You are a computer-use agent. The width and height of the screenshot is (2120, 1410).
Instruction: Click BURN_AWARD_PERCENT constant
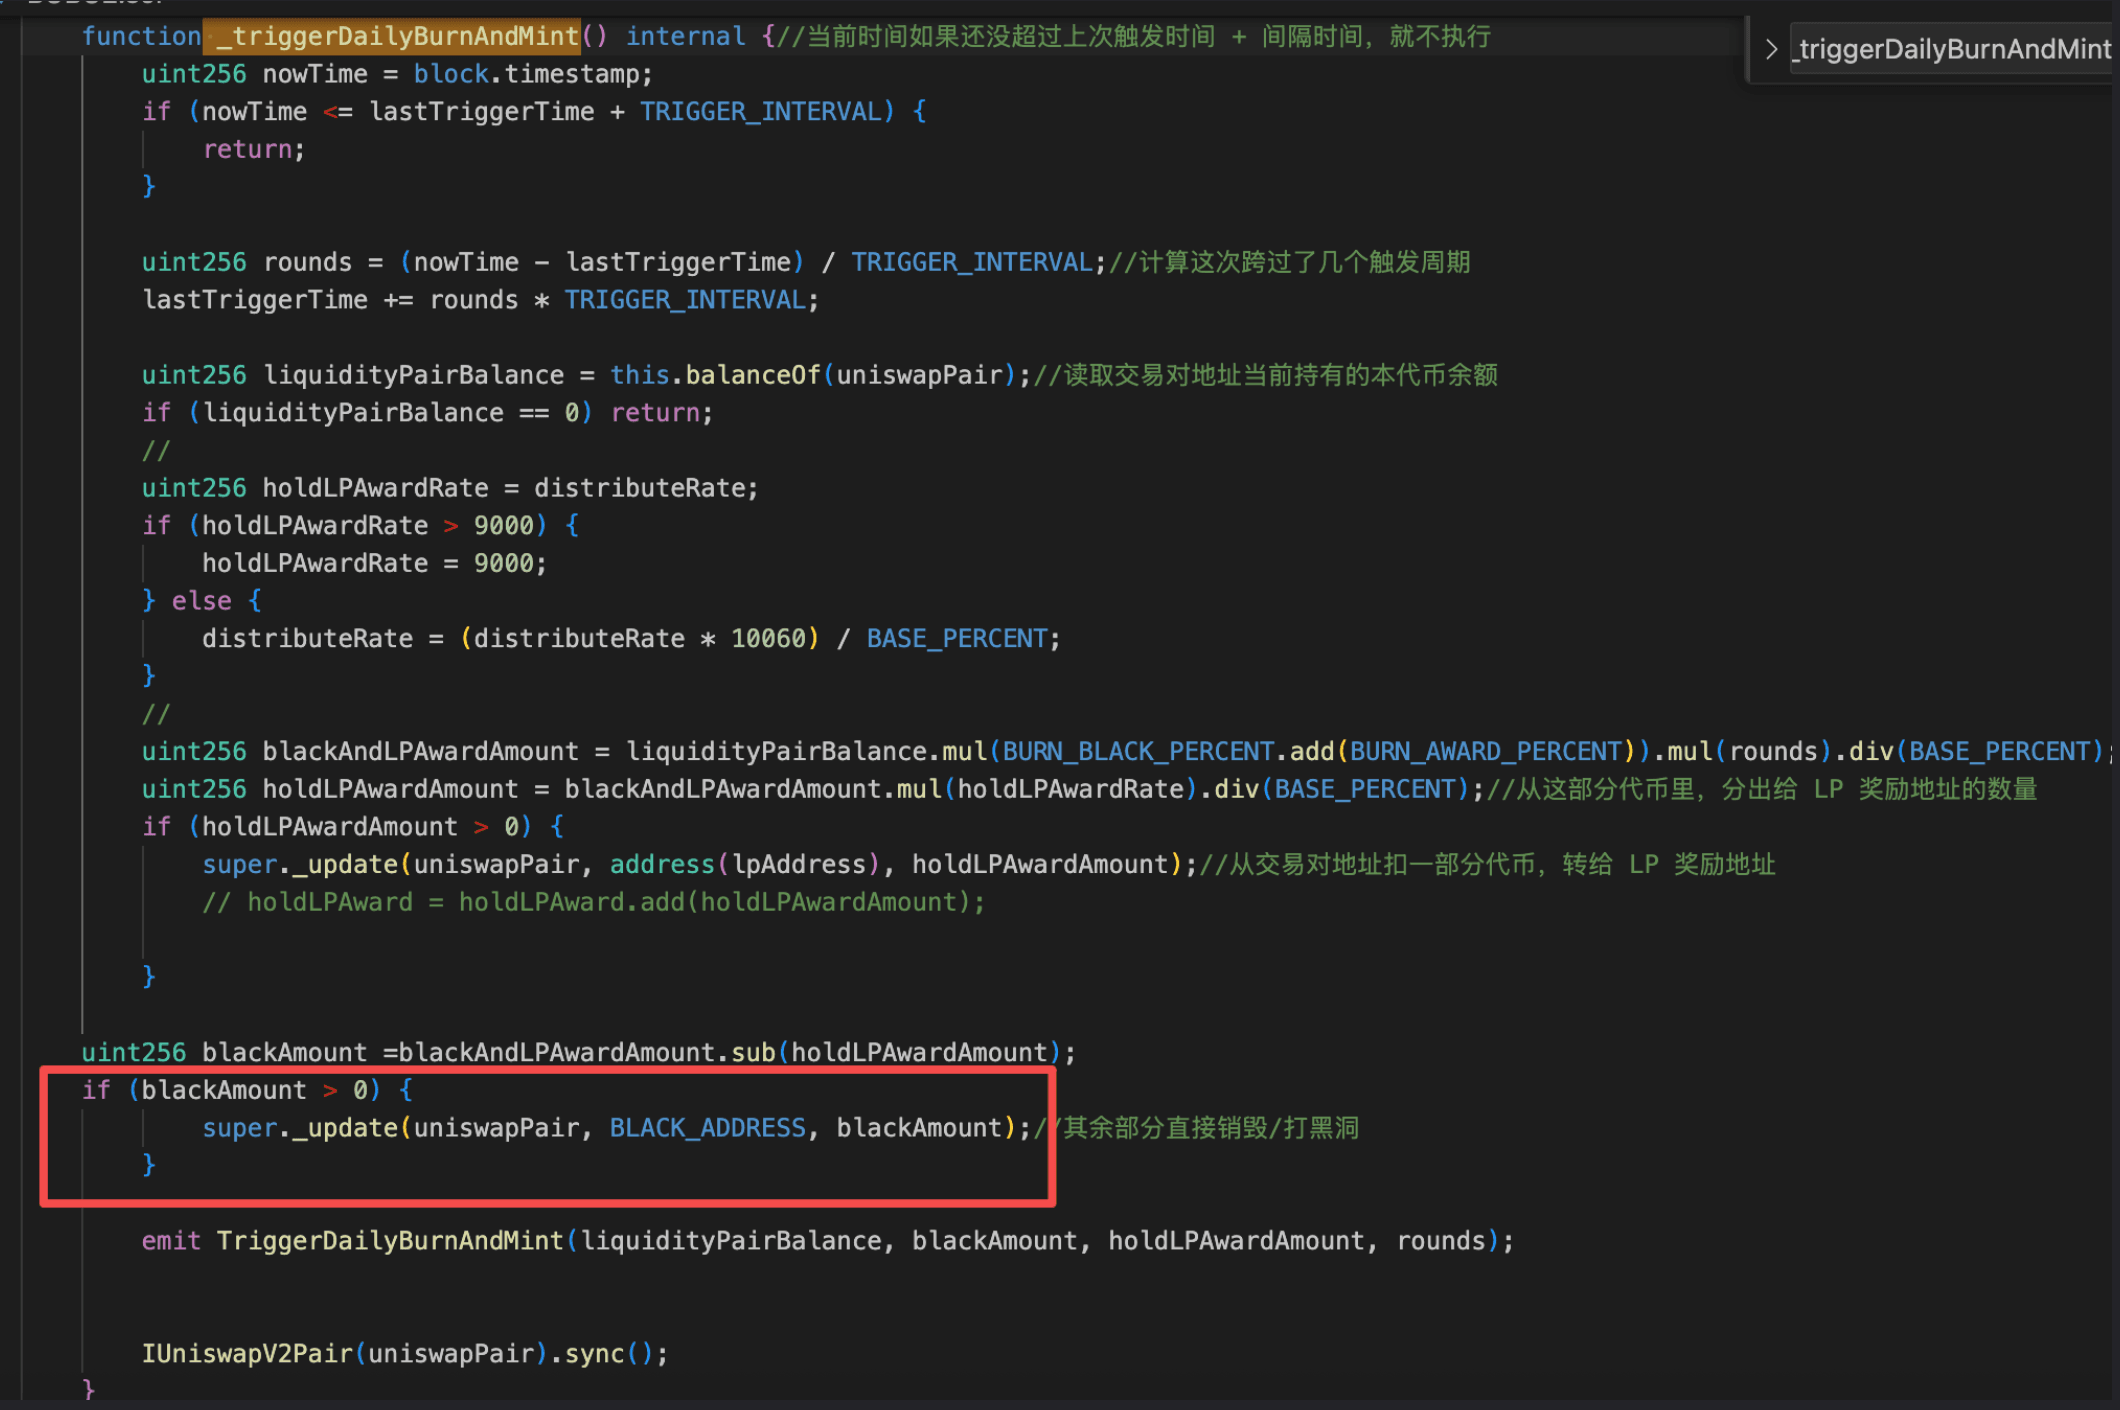point(1484,752)
